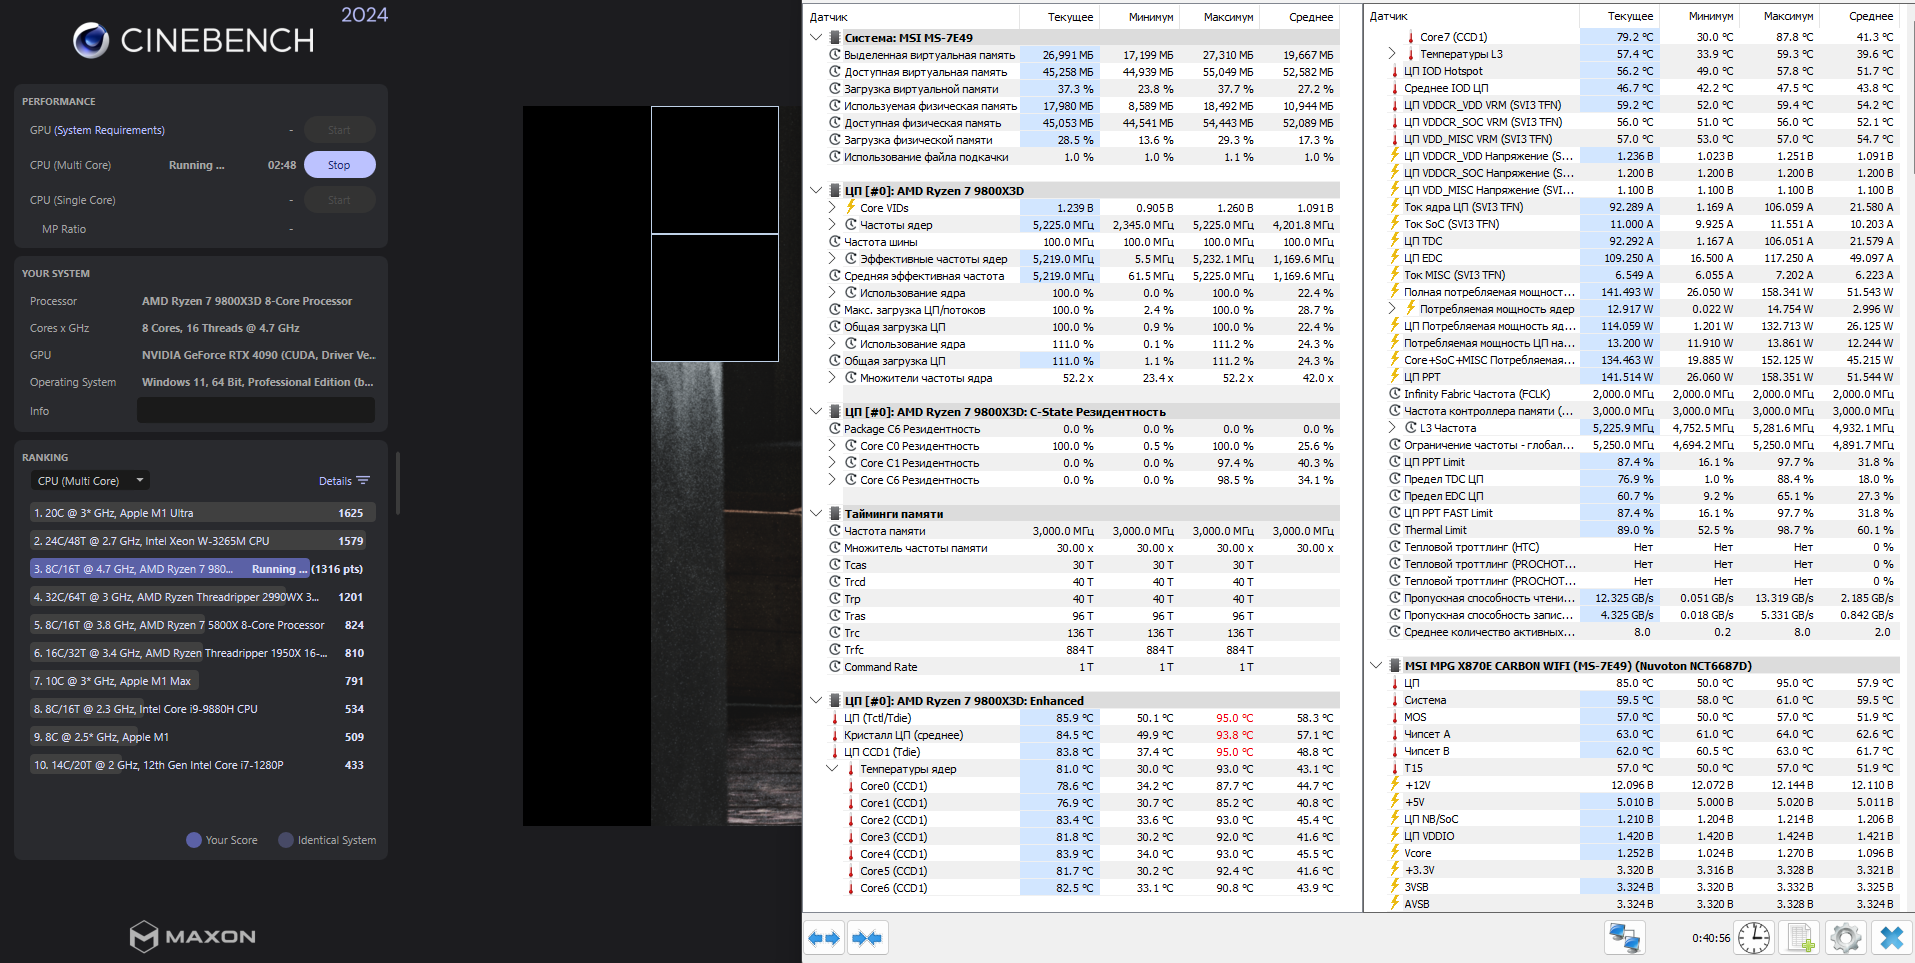The image size is (1915, 963).
Task: Click chip icon of 'Система: MSI MS-7E49'
Action: (x=834, y=38)
